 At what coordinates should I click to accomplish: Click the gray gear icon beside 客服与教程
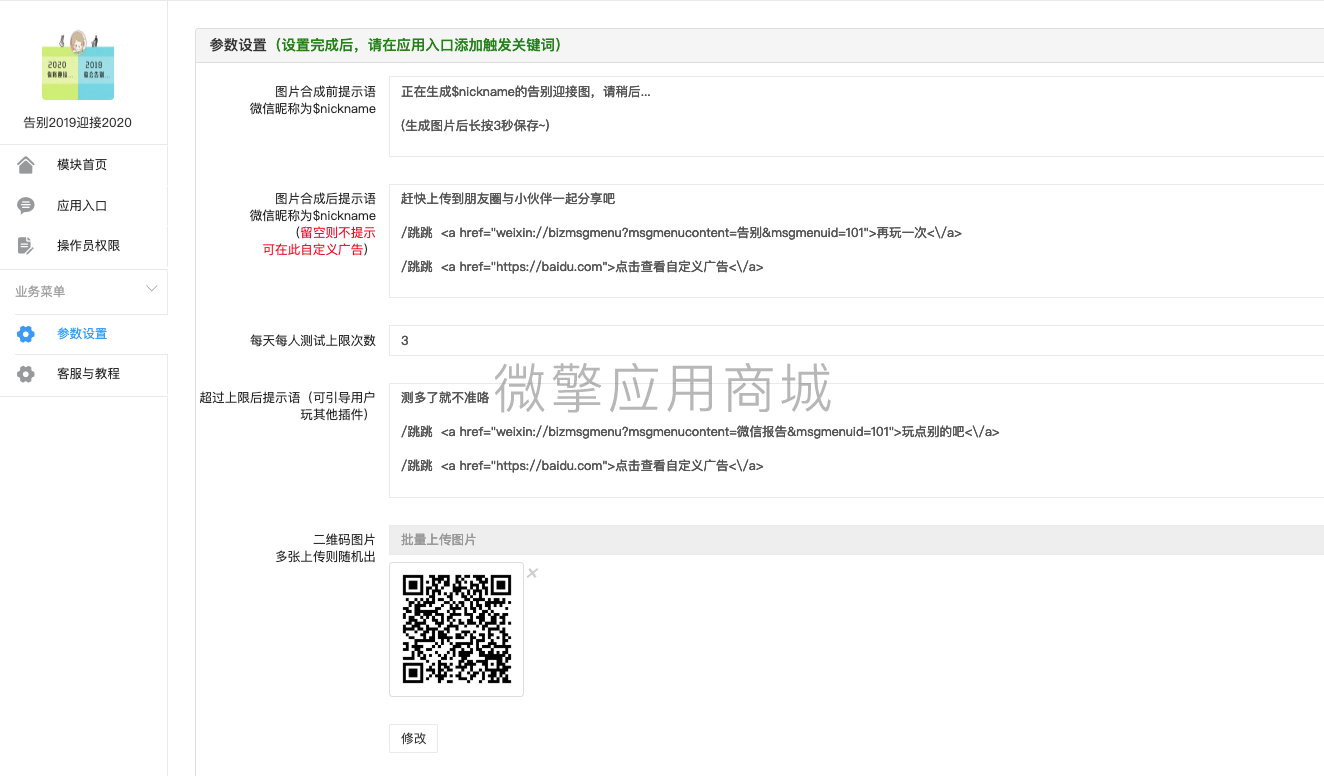click(26, 374)
